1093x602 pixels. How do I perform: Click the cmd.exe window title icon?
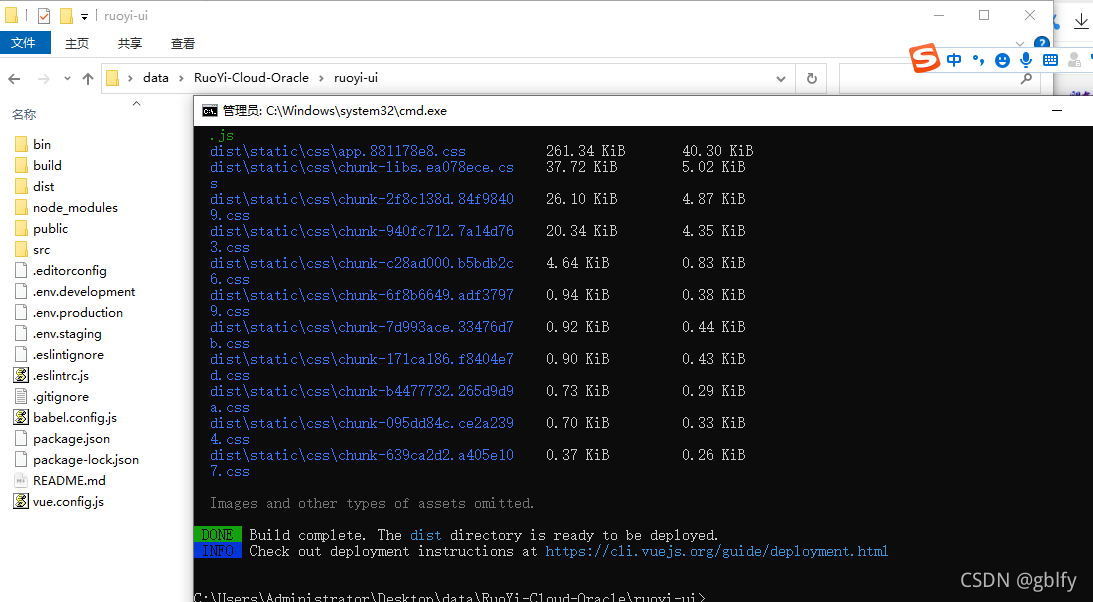coord(209,110)
